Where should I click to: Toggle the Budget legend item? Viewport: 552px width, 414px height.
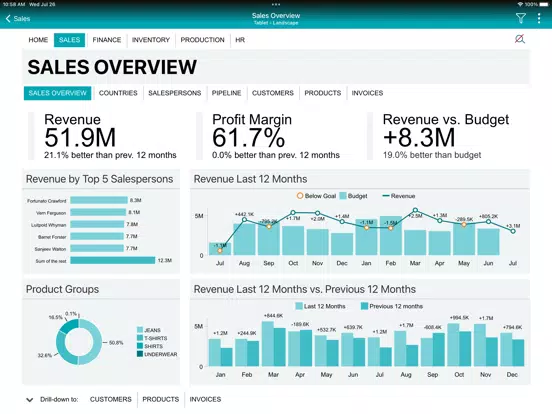(353, 196)
